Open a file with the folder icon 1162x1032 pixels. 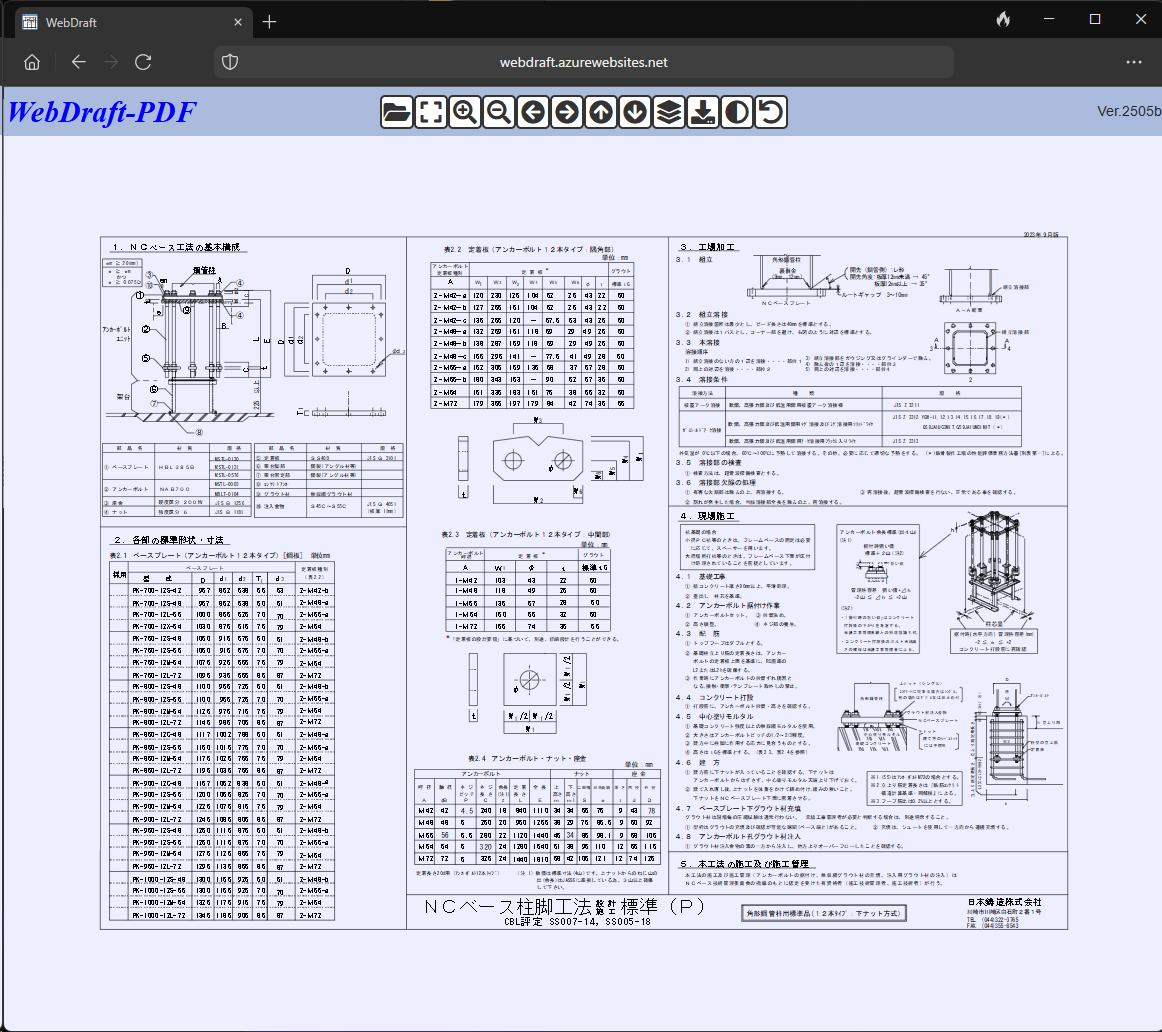coord(396,113)
